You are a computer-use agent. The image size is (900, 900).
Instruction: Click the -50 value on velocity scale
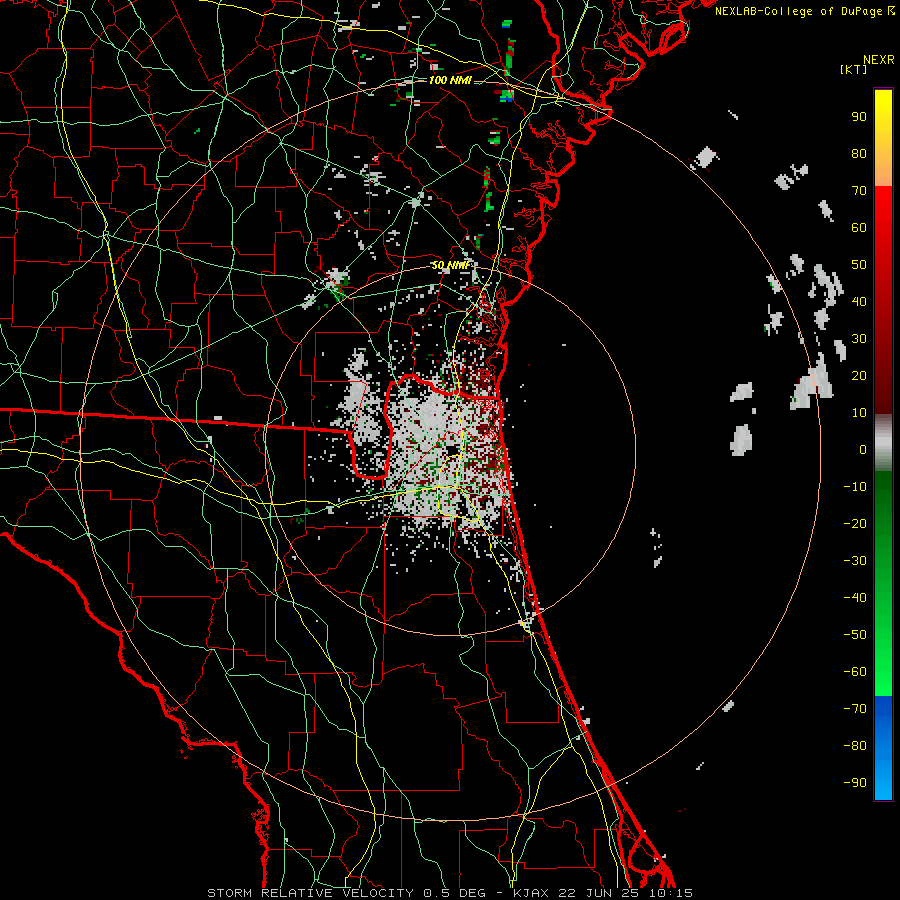(x=855, y=635)
